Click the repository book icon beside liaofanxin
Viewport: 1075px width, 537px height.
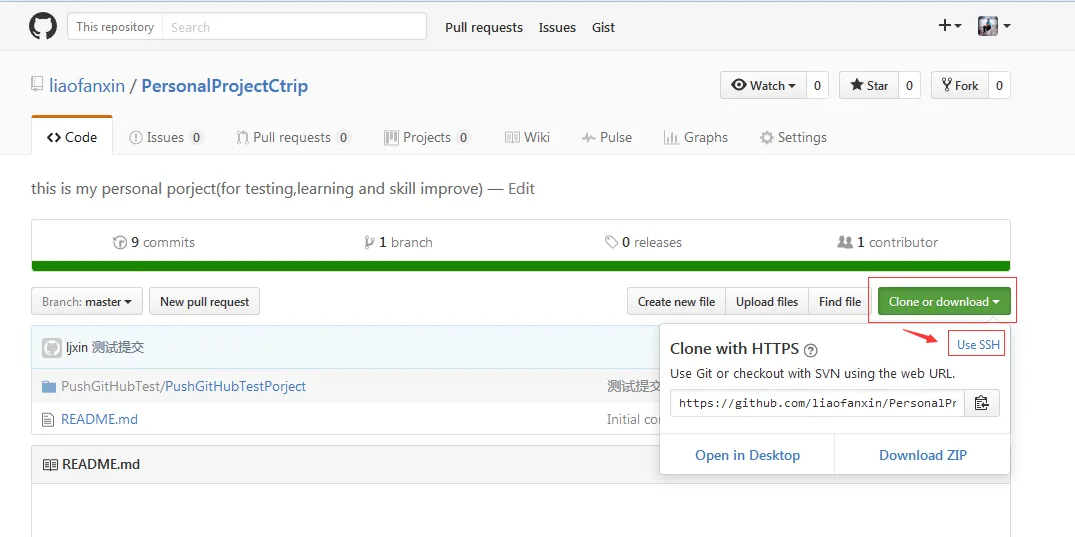click(37, 85)
